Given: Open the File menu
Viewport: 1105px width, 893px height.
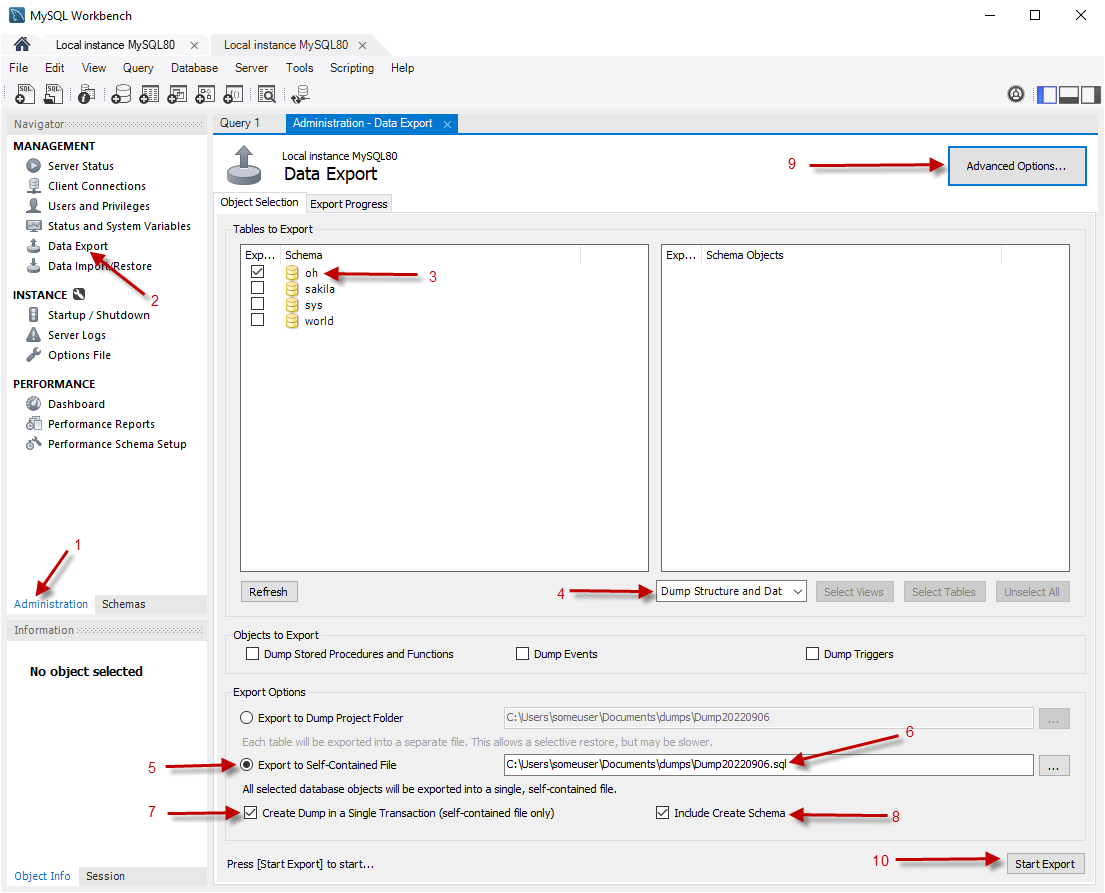Looking at the screenshot, I should coord(19,68).
